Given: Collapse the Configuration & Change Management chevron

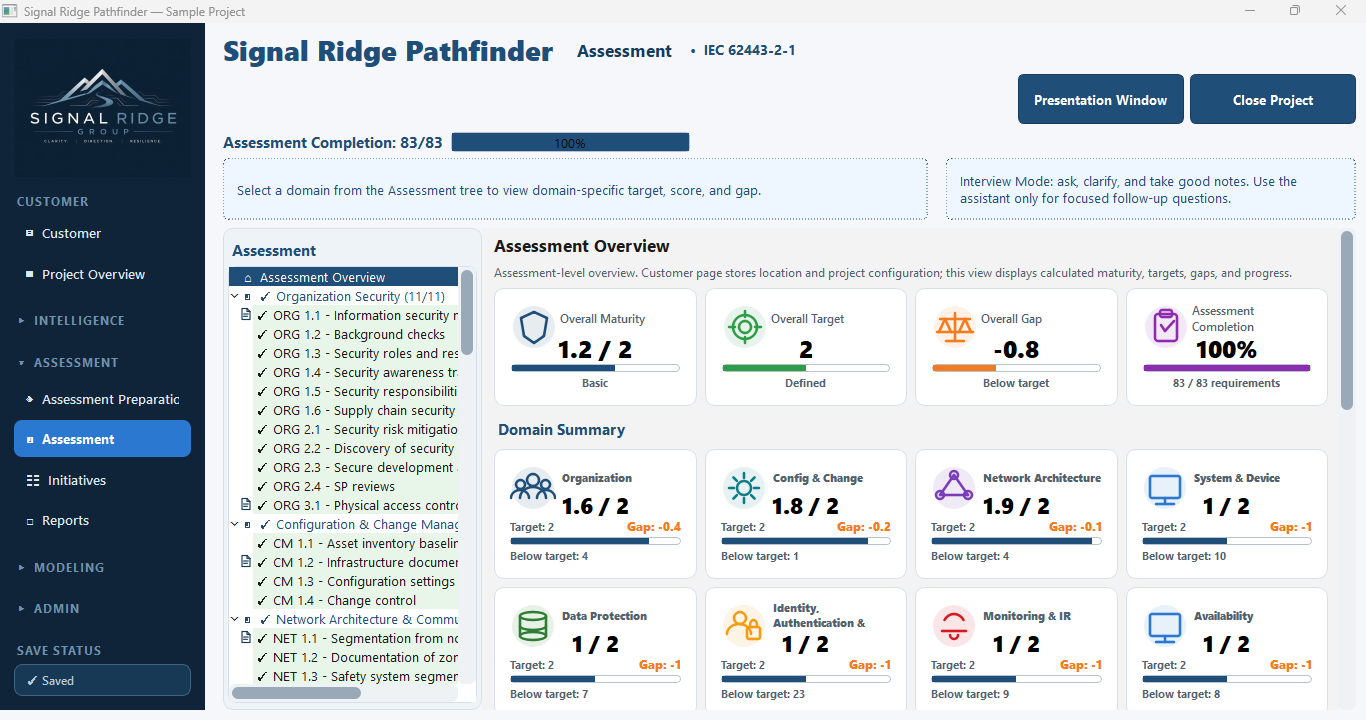Looking at the screenshot, I should (234, 525).
